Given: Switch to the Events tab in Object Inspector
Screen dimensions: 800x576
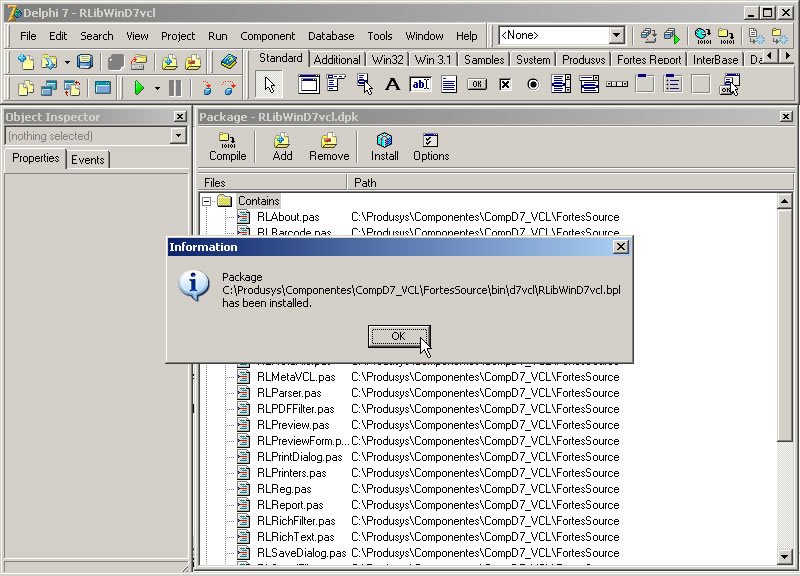Looking at the screenshot, I should pyautogui.click(x=89, y=158).
